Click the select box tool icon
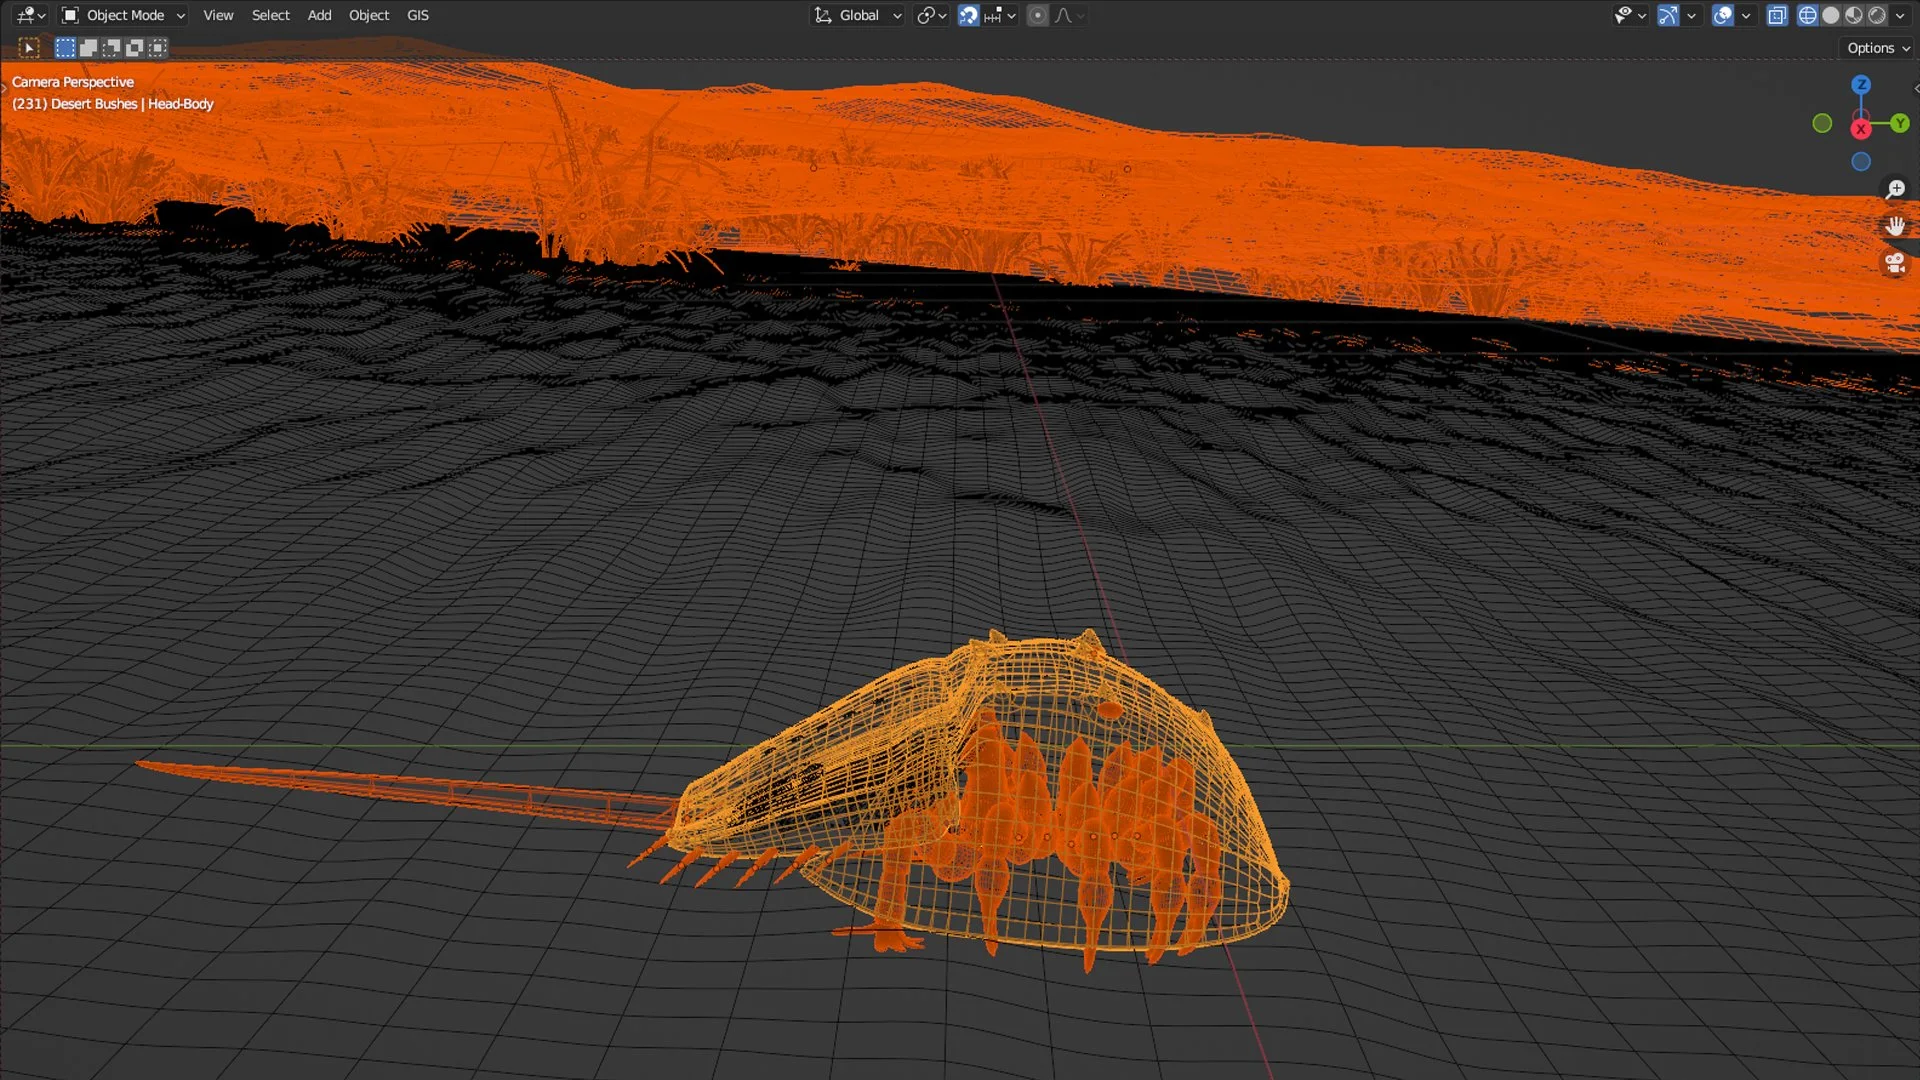1920x1080 pixels. coord(29,47)
